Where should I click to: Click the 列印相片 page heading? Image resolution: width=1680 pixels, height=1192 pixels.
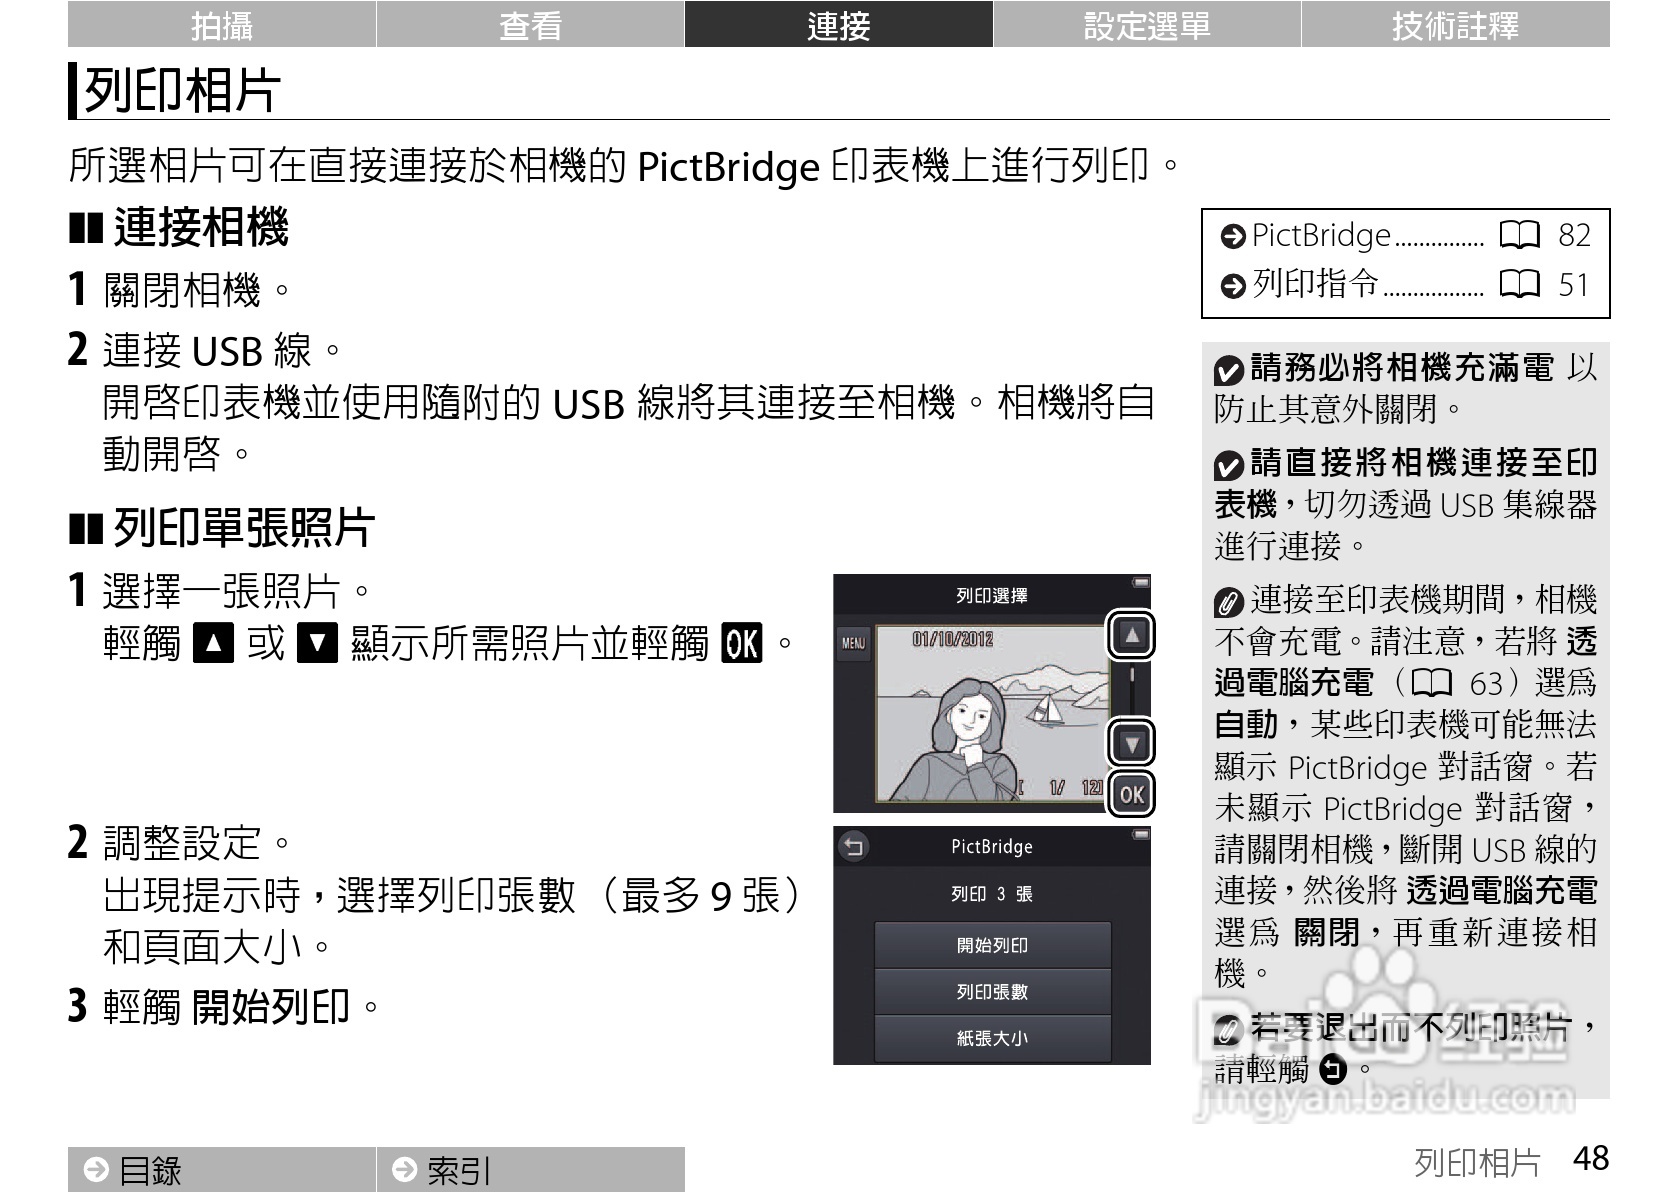pos(182,91)
